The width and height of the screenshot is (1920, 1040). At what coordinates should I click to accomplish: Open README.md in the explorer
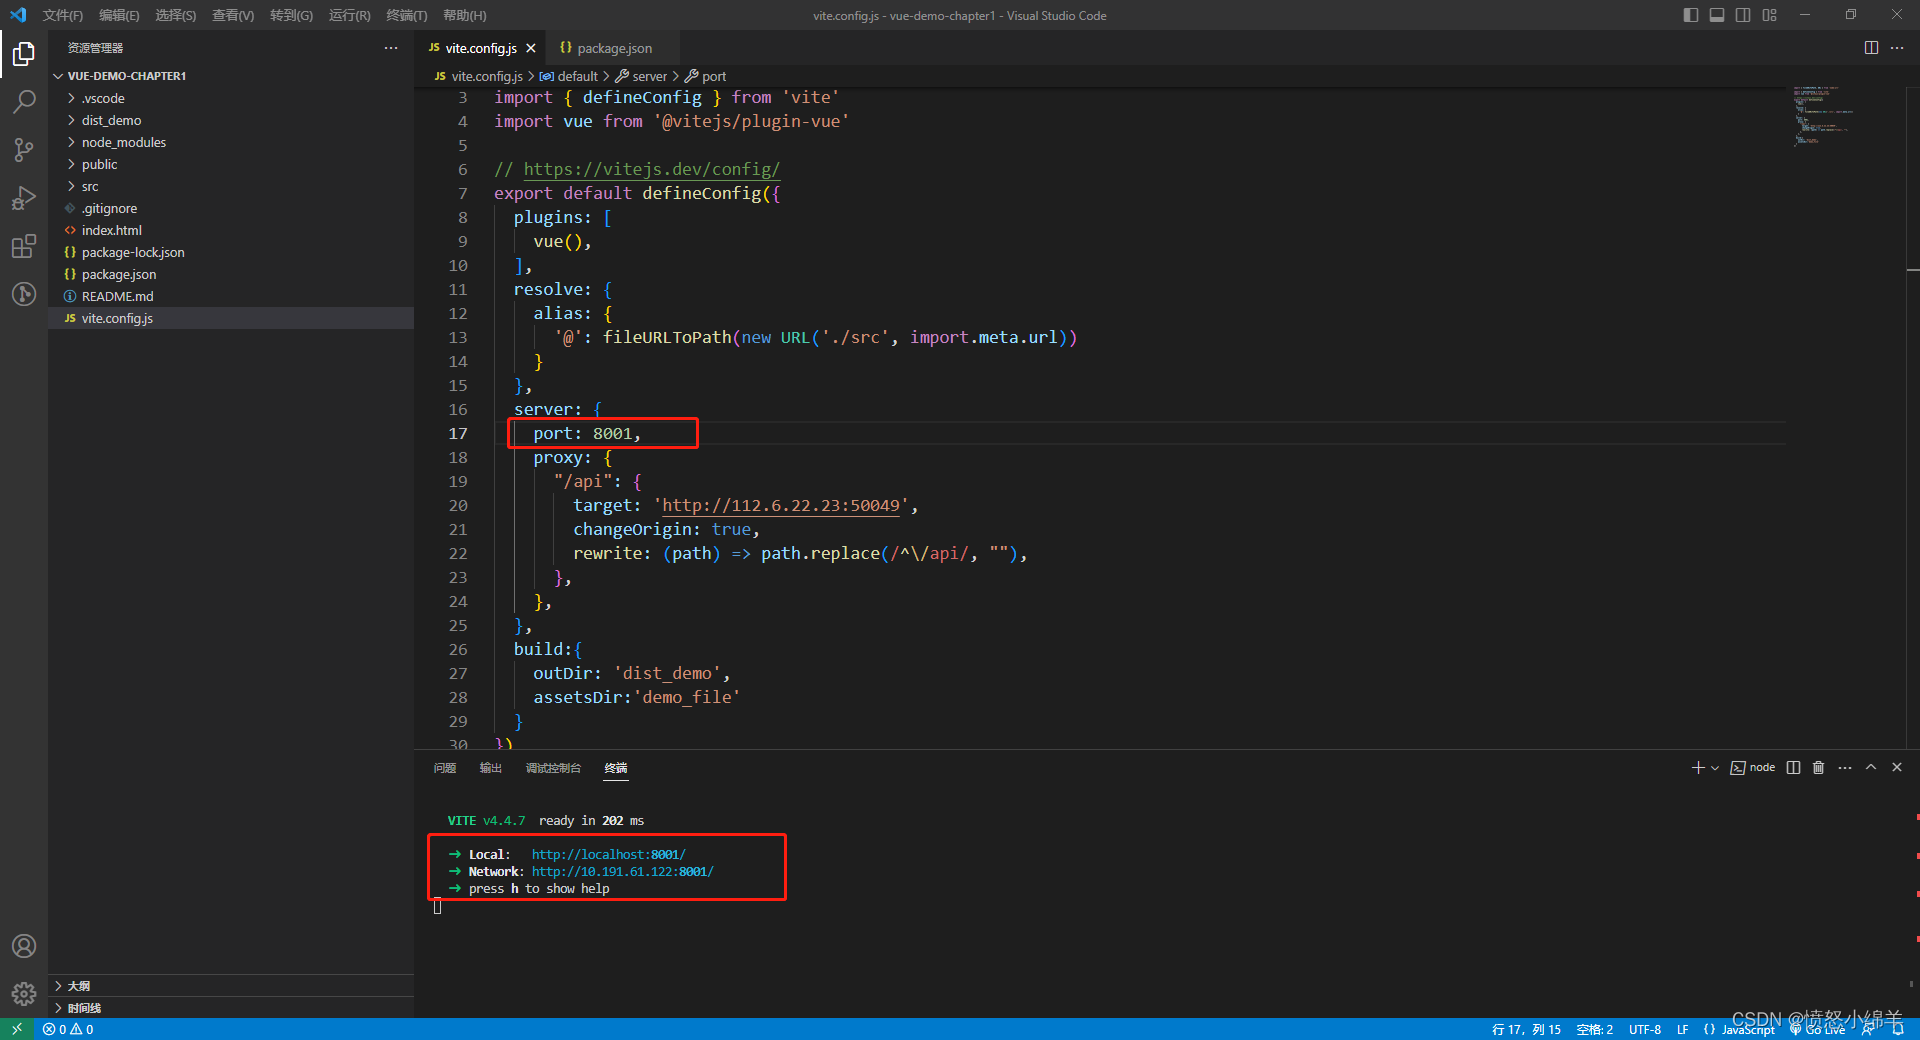[x=231, y=296]
